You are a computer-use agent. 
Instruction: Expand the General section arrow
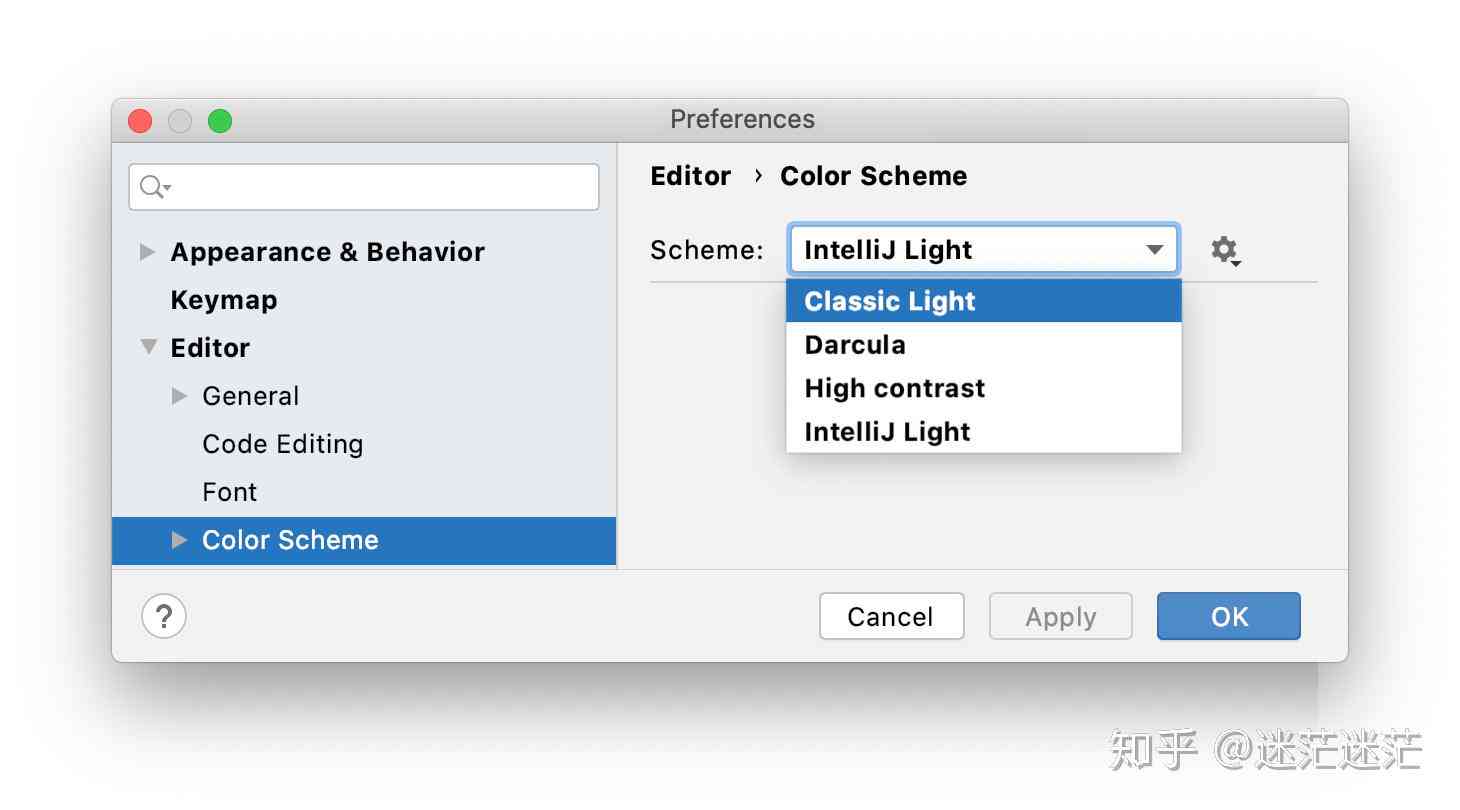180,396
